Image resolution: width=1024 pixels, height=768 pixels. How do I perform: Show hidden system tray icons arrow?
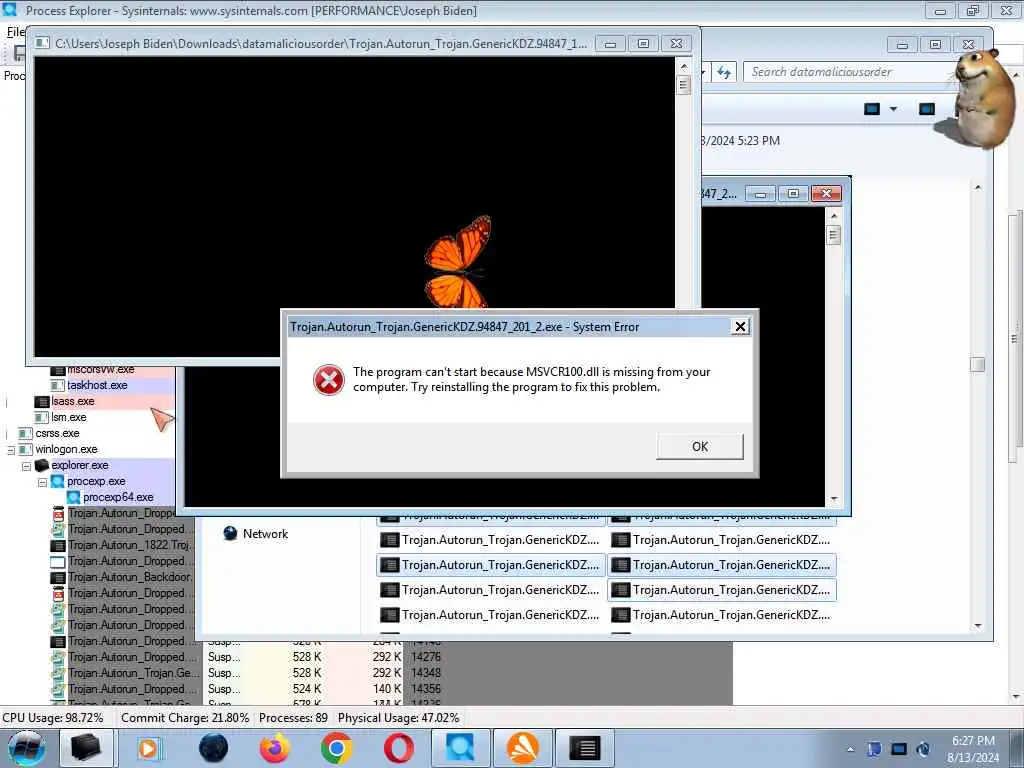click(850, 750)
